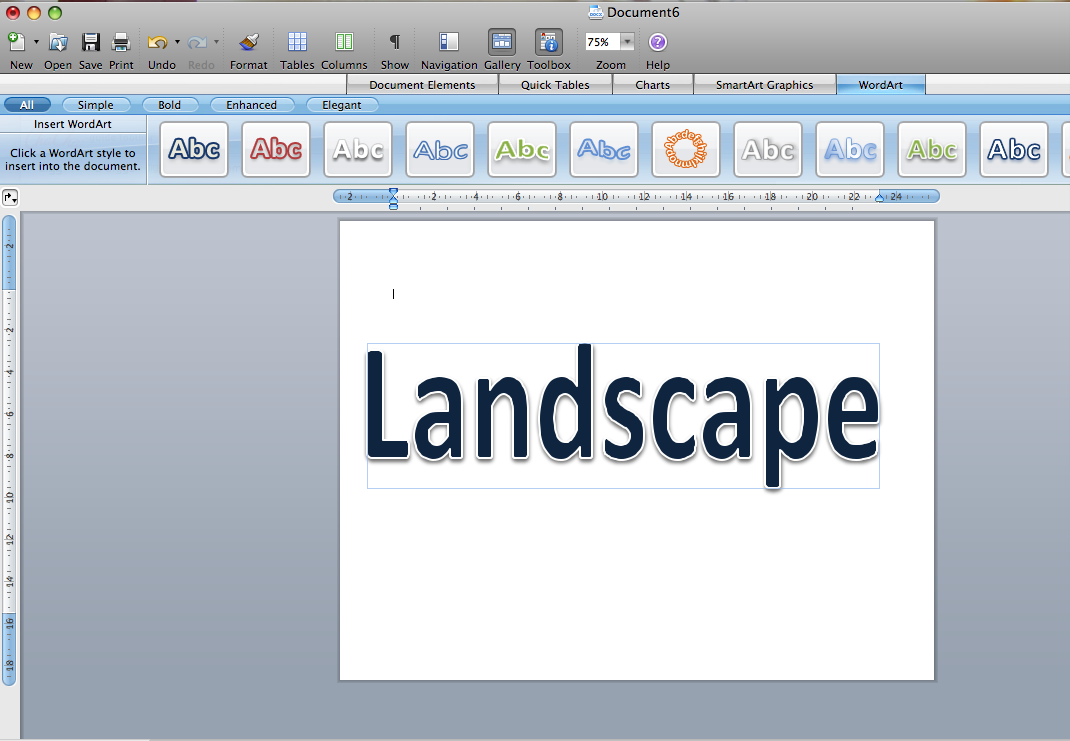1070x741 pixels.
Task: Insert the orange circular WordArt style
Action: [x=686, y=149]
